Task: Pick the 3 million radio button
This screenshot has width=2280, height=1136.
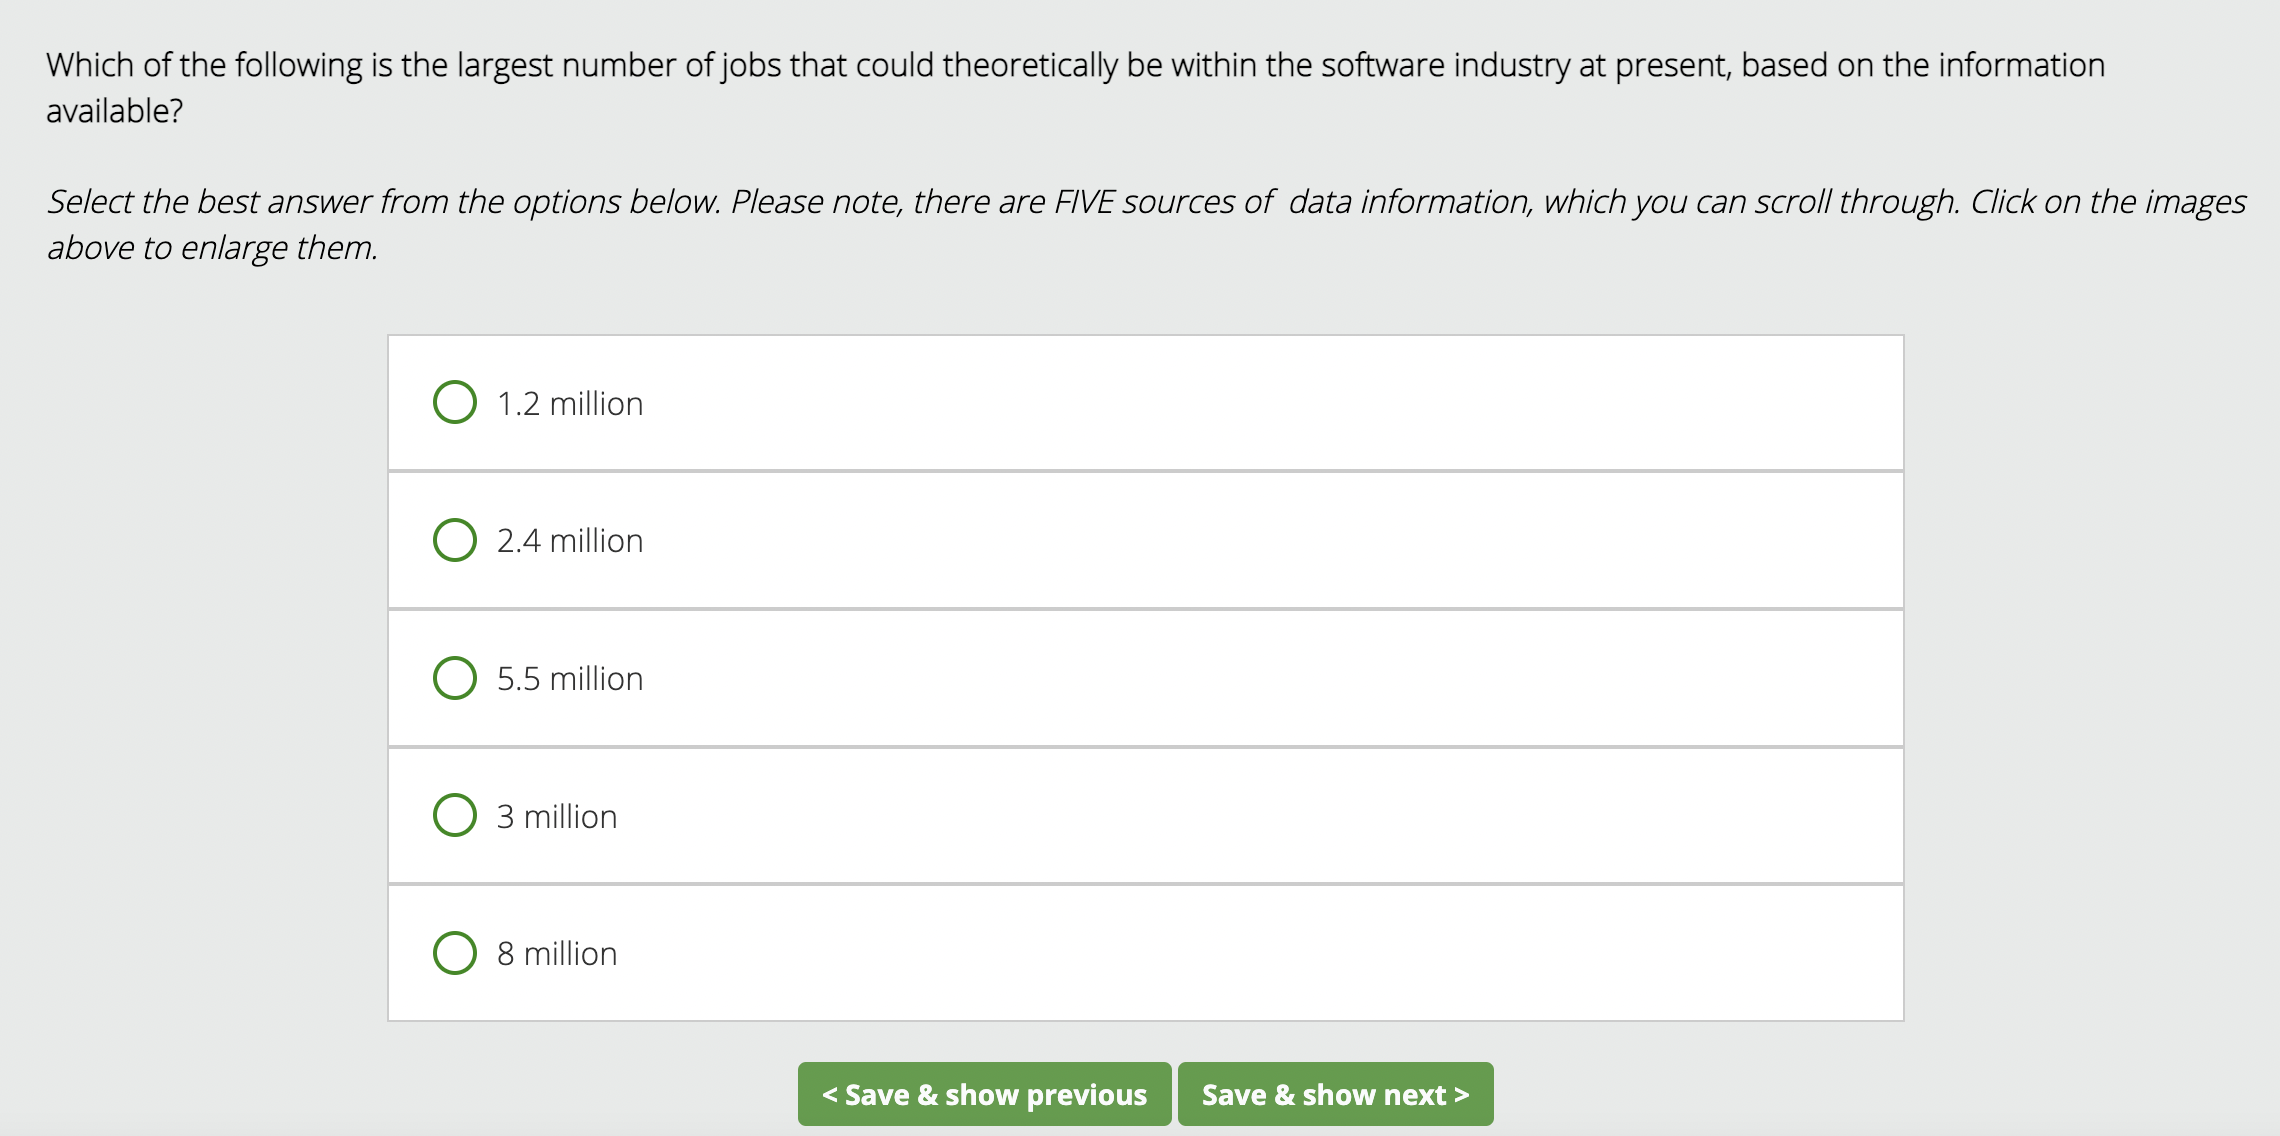Action: point(455,815)
